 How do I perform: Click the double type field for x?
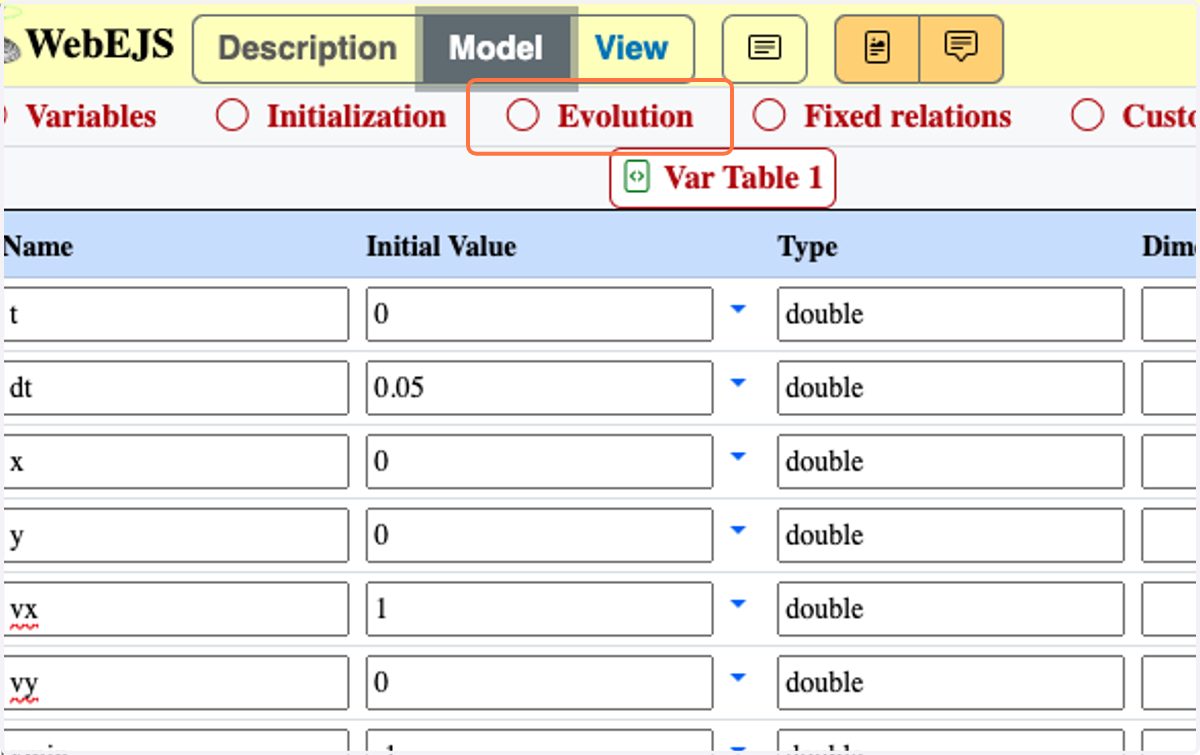[951, 461]
